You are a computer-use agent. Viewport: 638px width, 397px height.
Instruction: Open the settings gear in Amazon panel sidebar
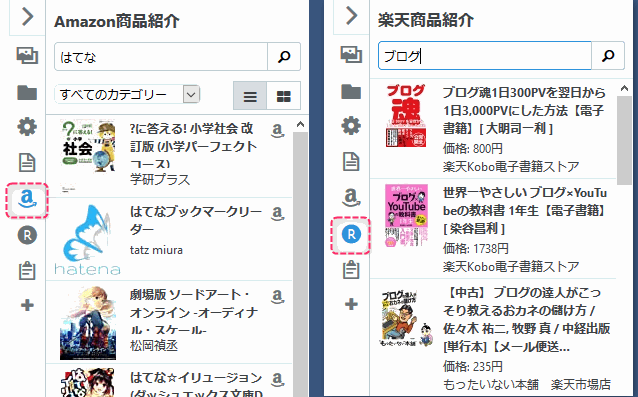[x=27, y=127]
